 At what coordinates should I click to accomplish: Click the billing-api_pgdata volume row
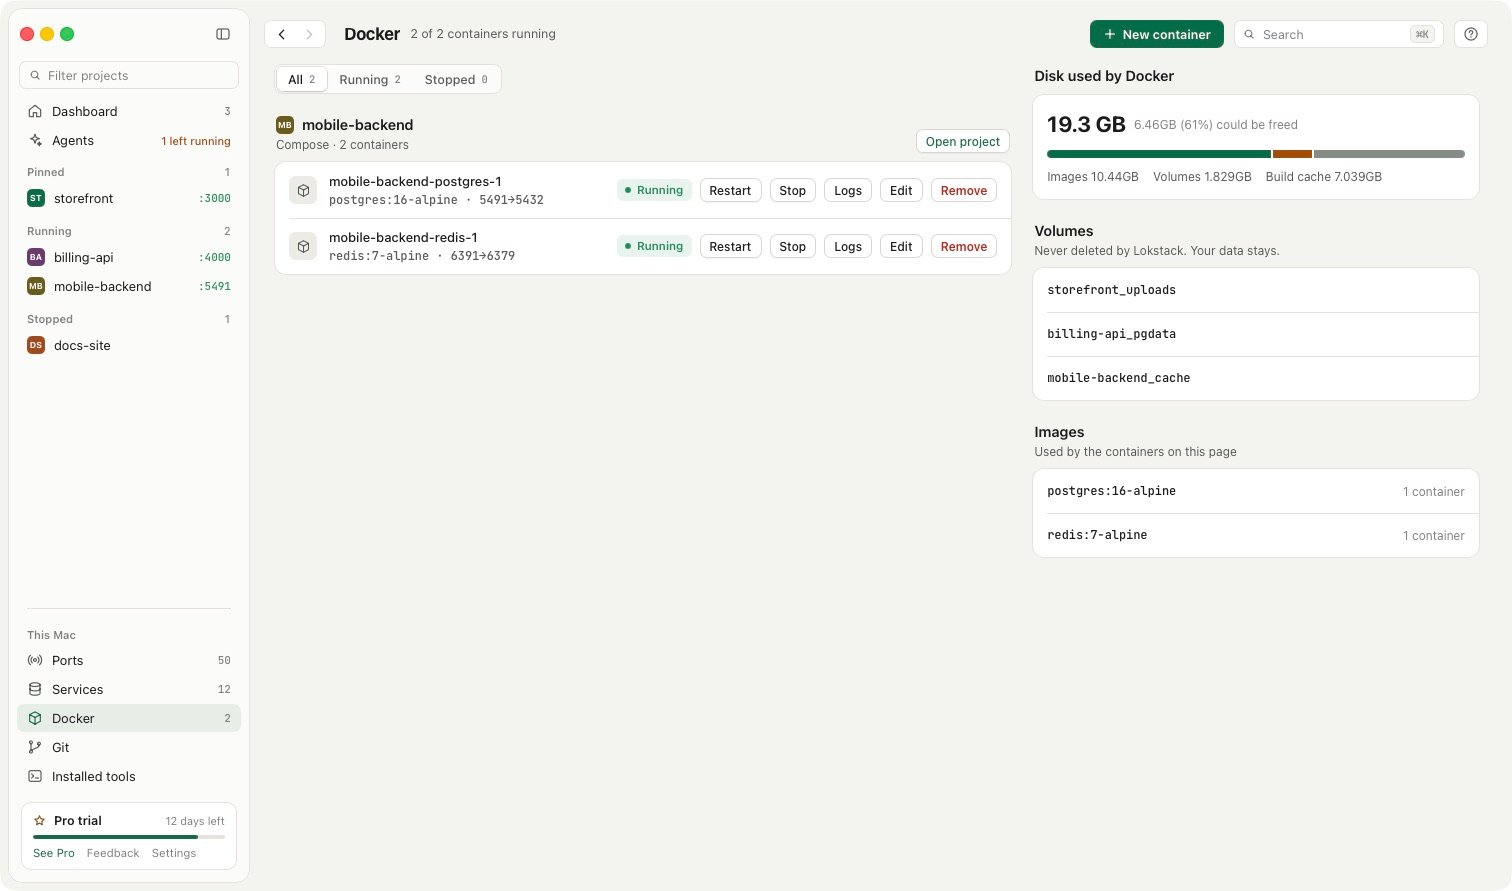[1256, 334]
